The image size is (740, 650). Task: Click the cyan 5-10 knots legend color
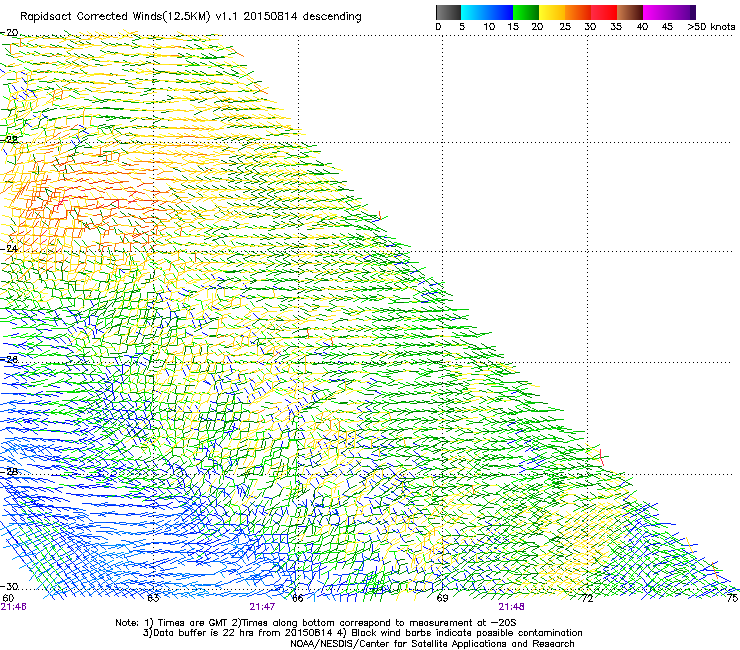(474, 12)
